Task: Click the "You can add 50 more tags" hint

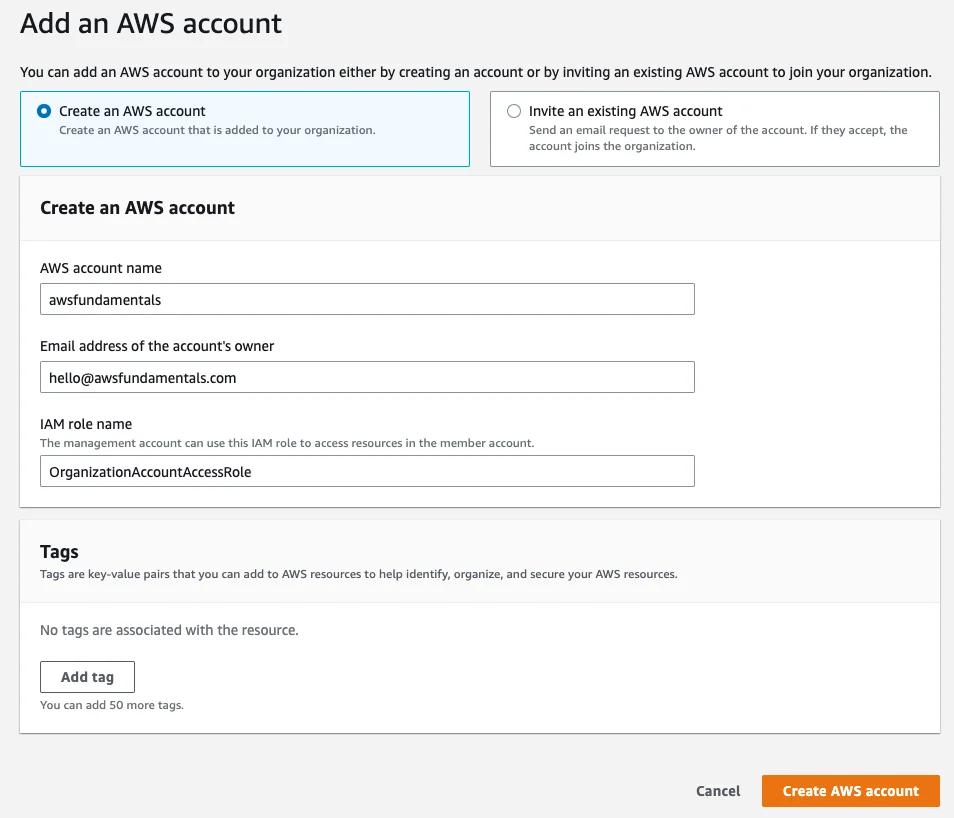Action: click(112, 705)
